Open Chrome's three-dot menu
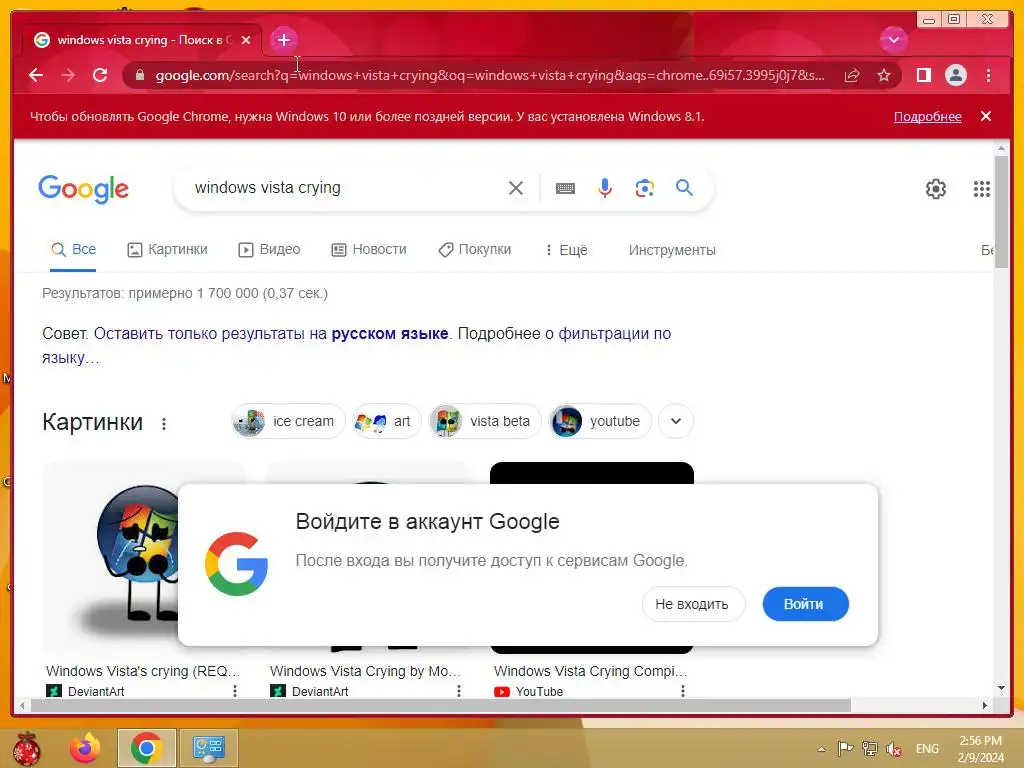This screenshot has height=768, width=1024. click(x=988, y=75)
